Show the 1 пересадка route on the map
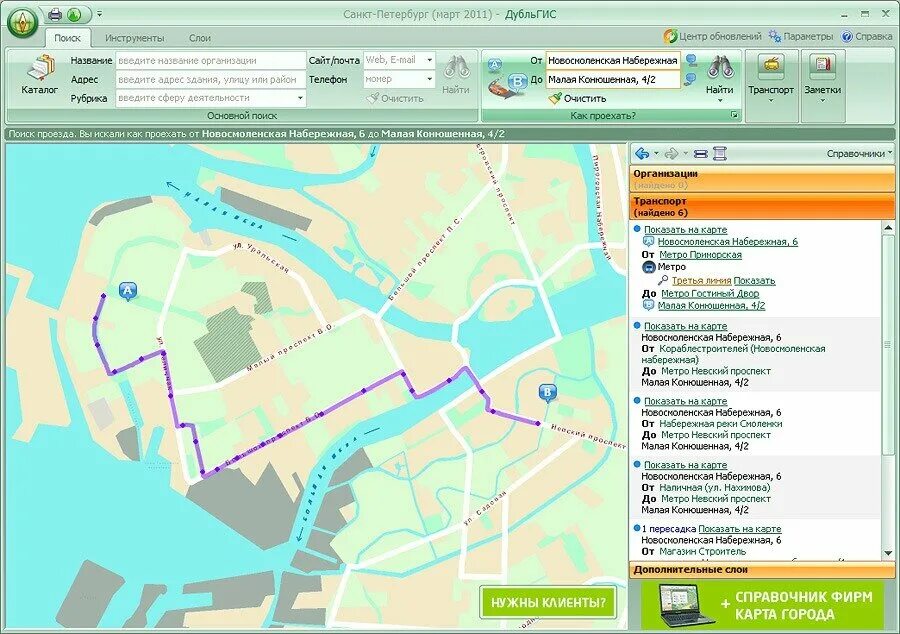The width and height of the screenshot is (900, 634). click(x=739, y=528)
